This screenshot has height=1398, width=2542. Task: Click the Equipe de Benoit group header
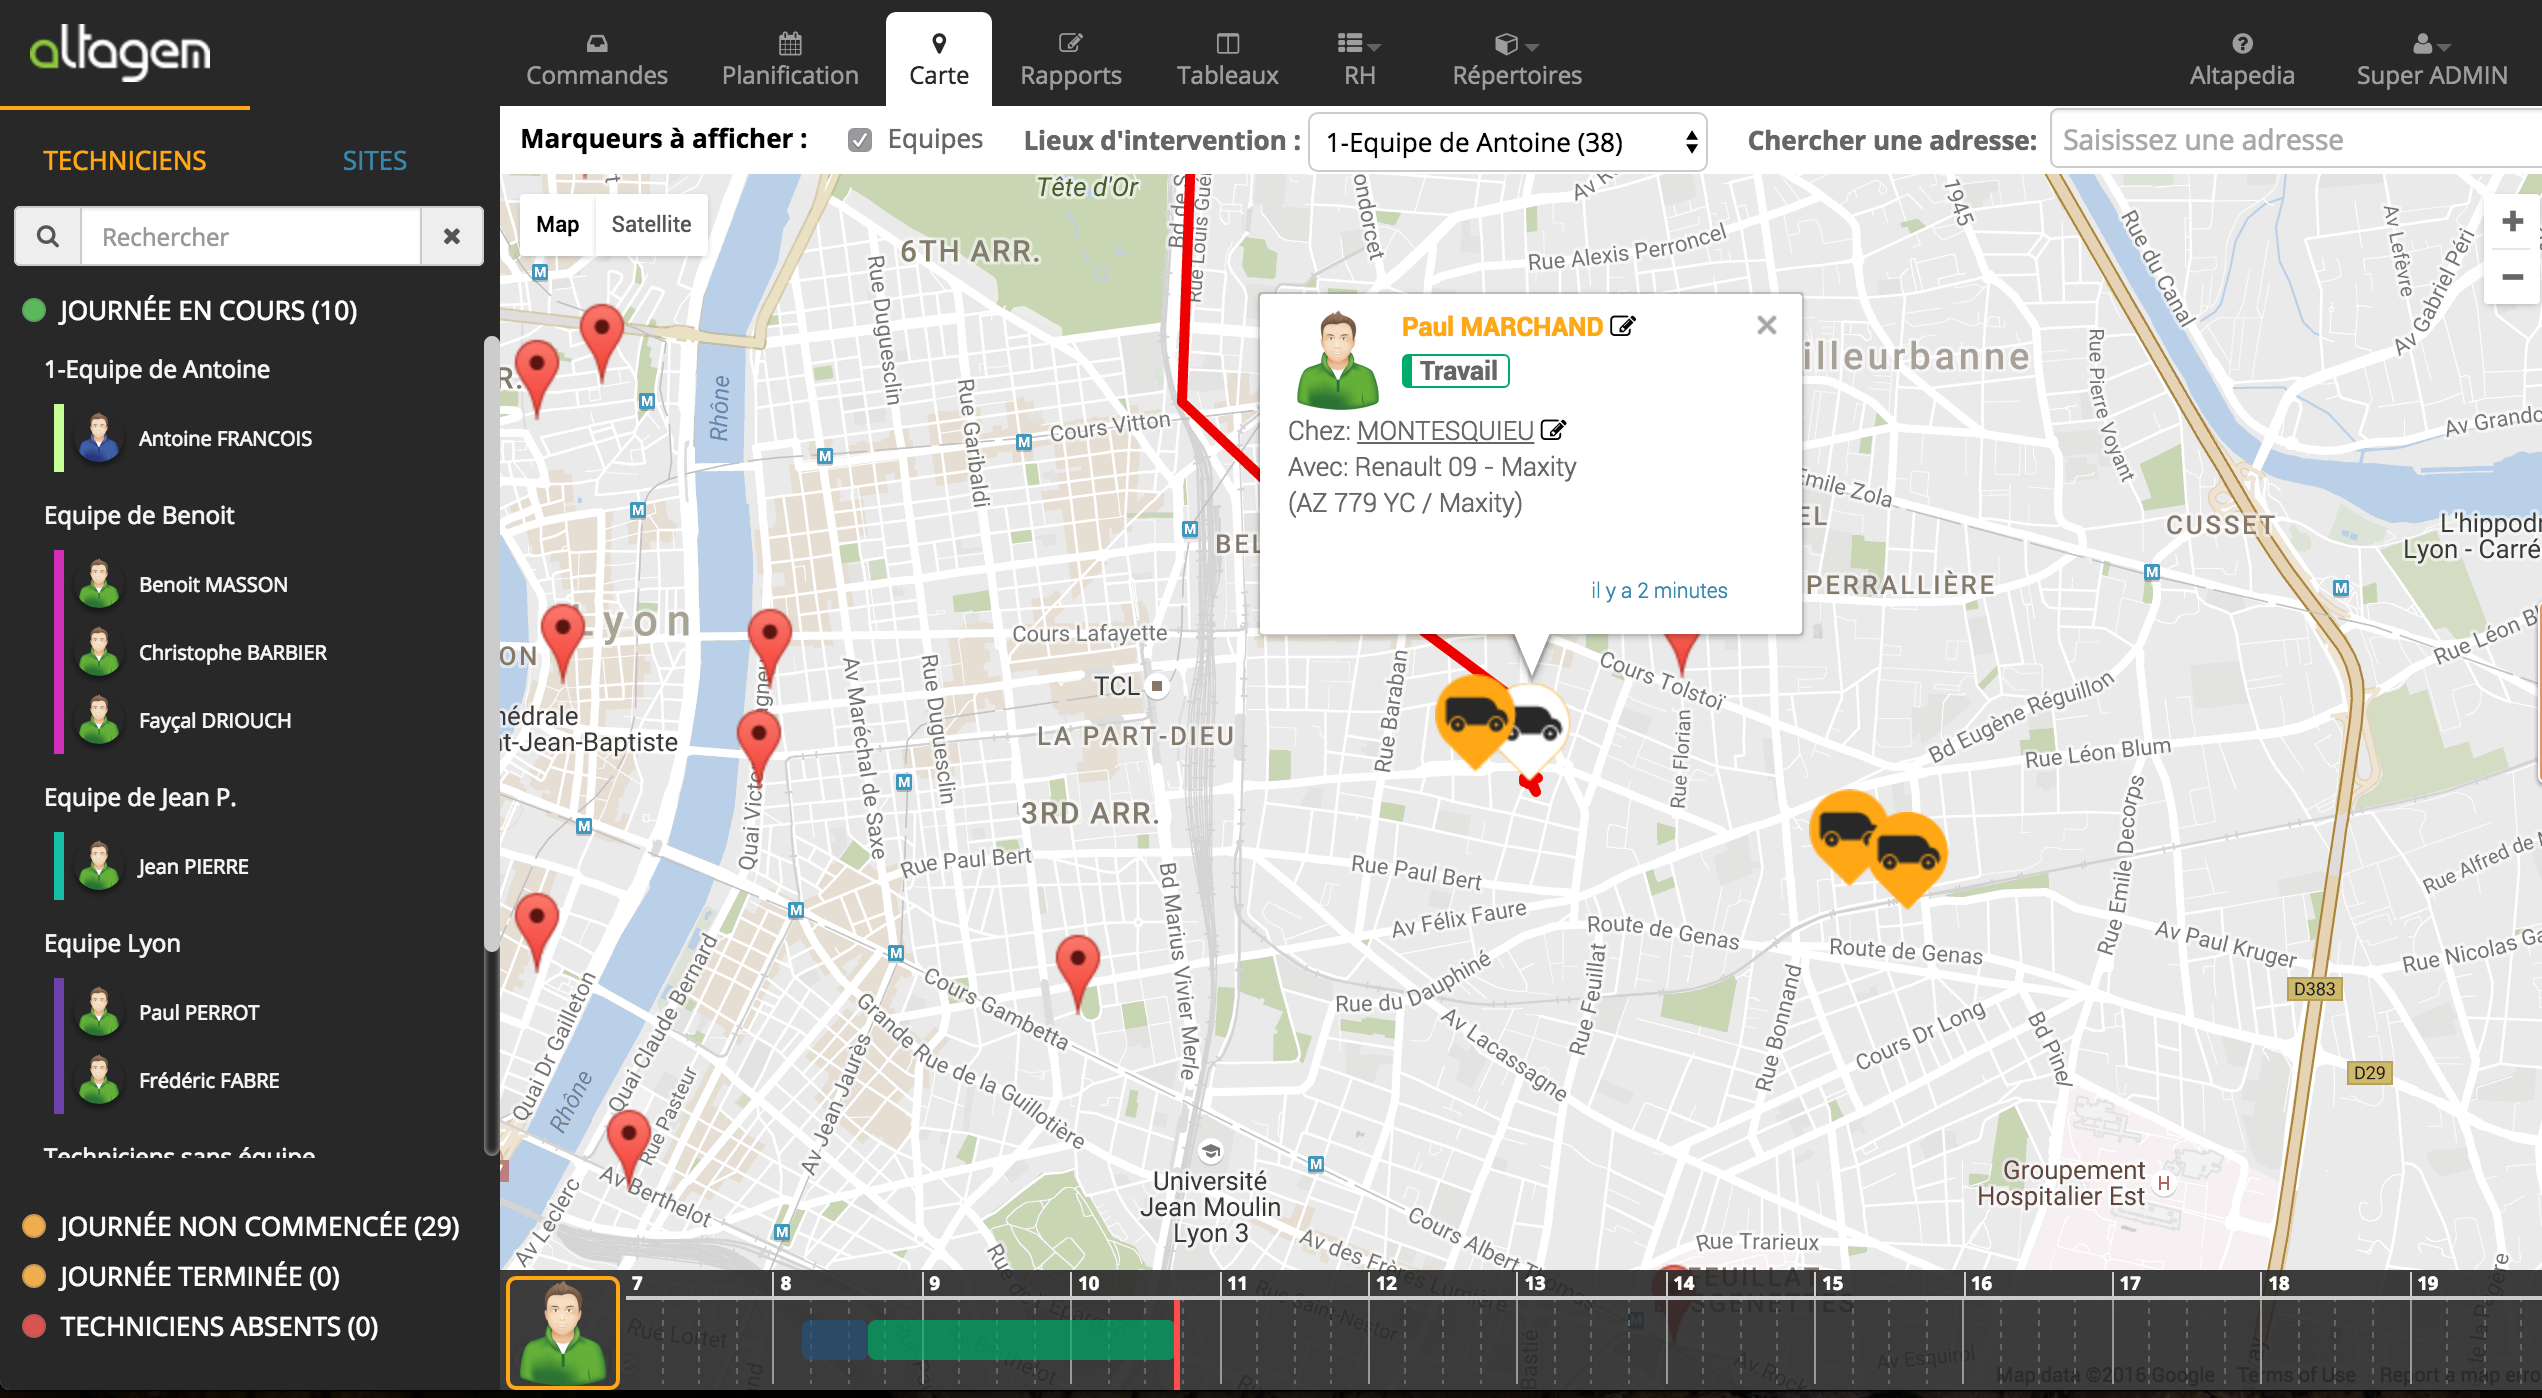[139, 515]
